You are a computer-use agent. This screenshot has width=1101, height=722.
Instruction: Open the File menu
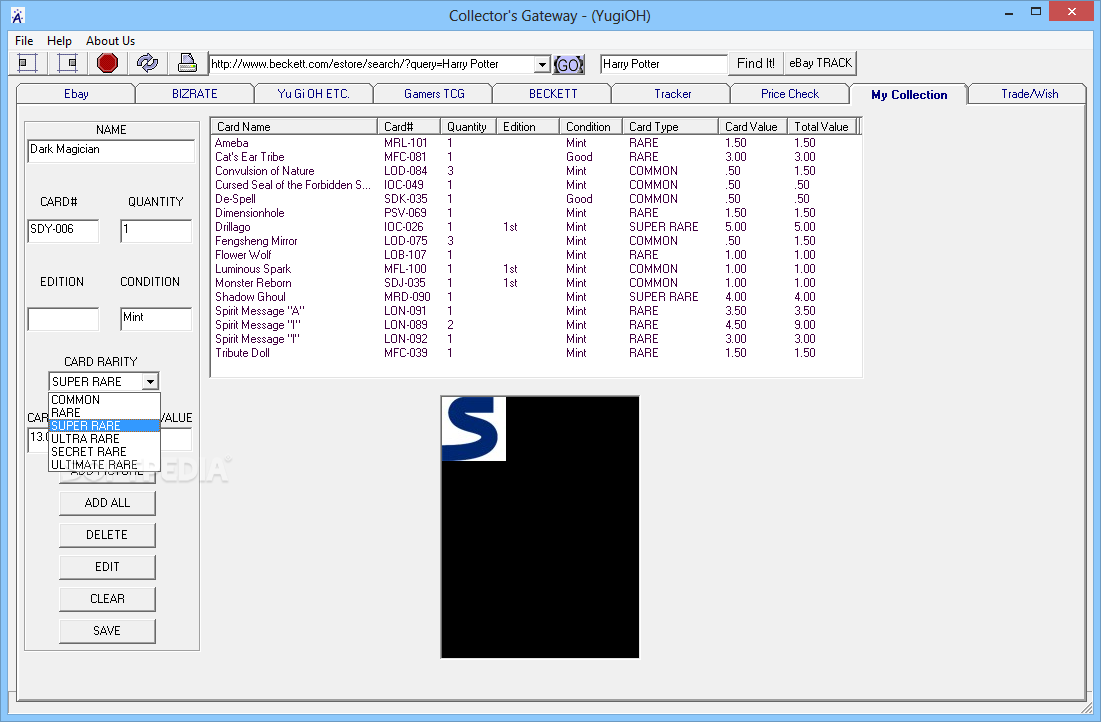point(24,41)
